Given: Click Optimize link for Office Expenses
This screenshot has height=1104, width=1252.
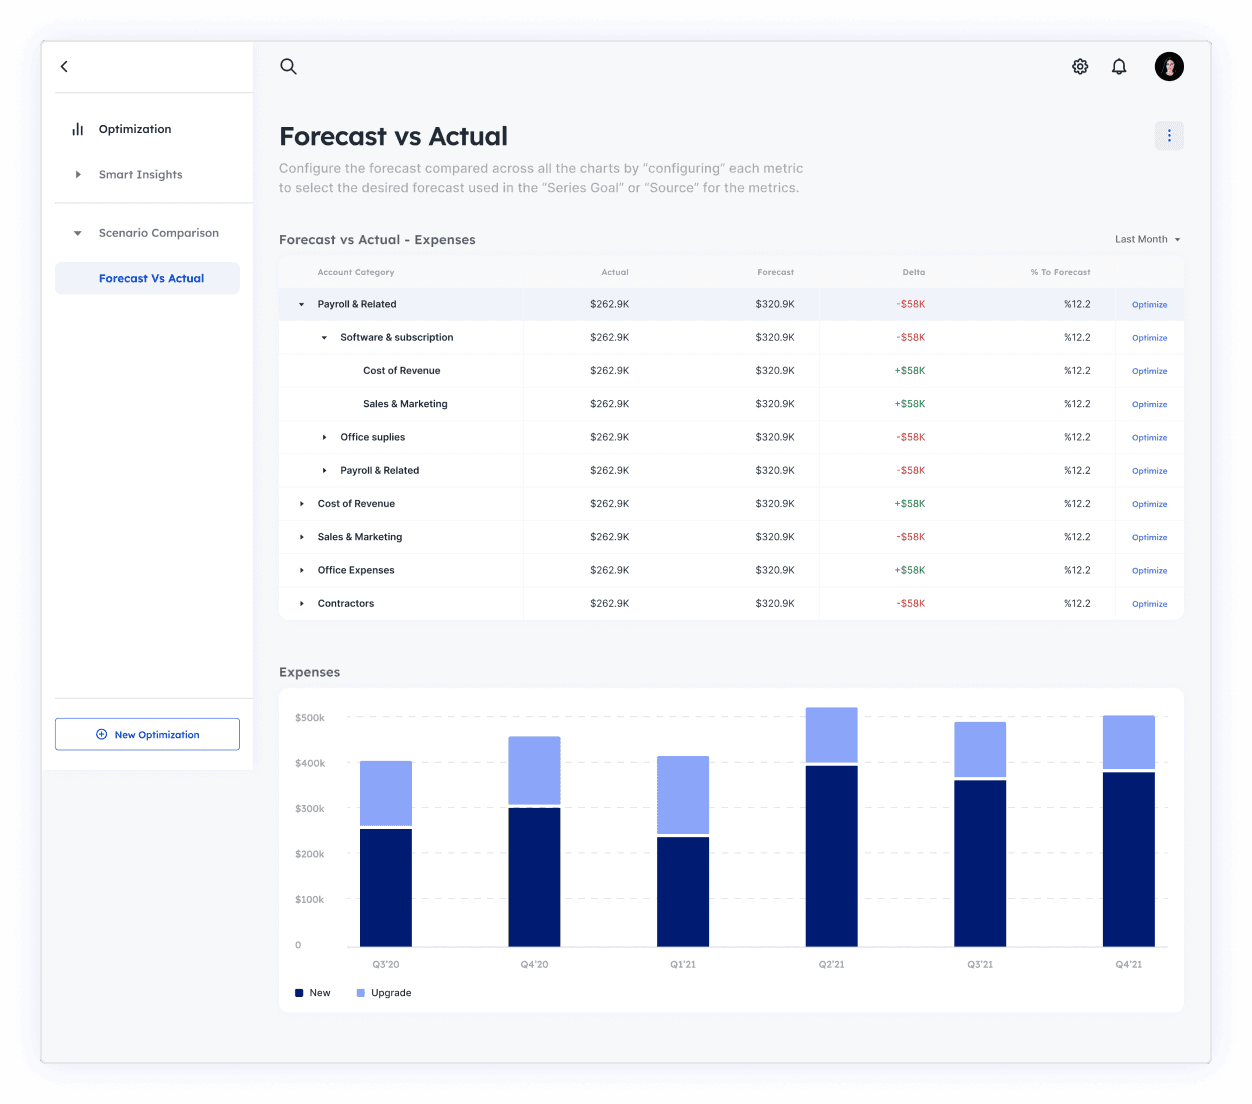Looking at the screenshot, I should coord(1149,571).
